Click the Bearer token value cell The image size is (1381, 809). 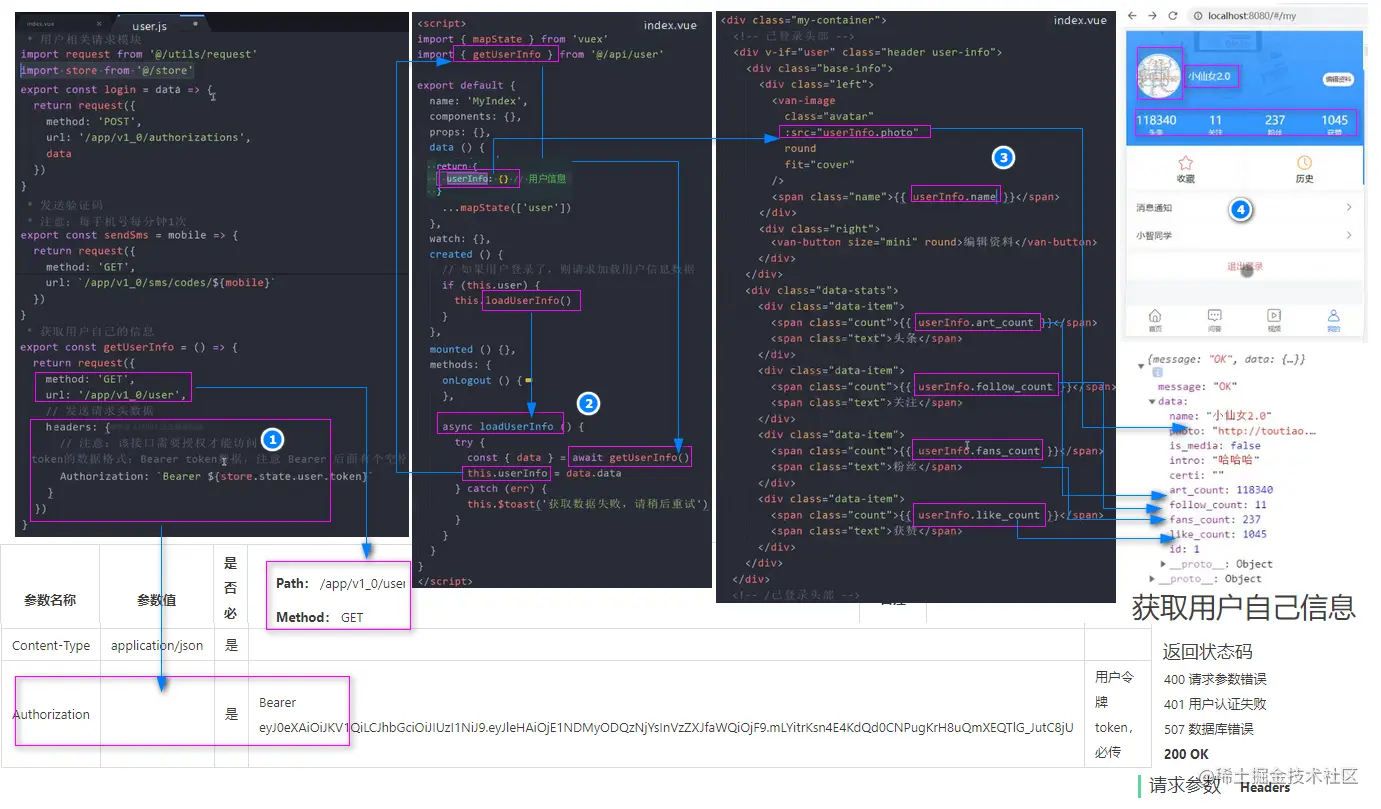tap(666, 714)
